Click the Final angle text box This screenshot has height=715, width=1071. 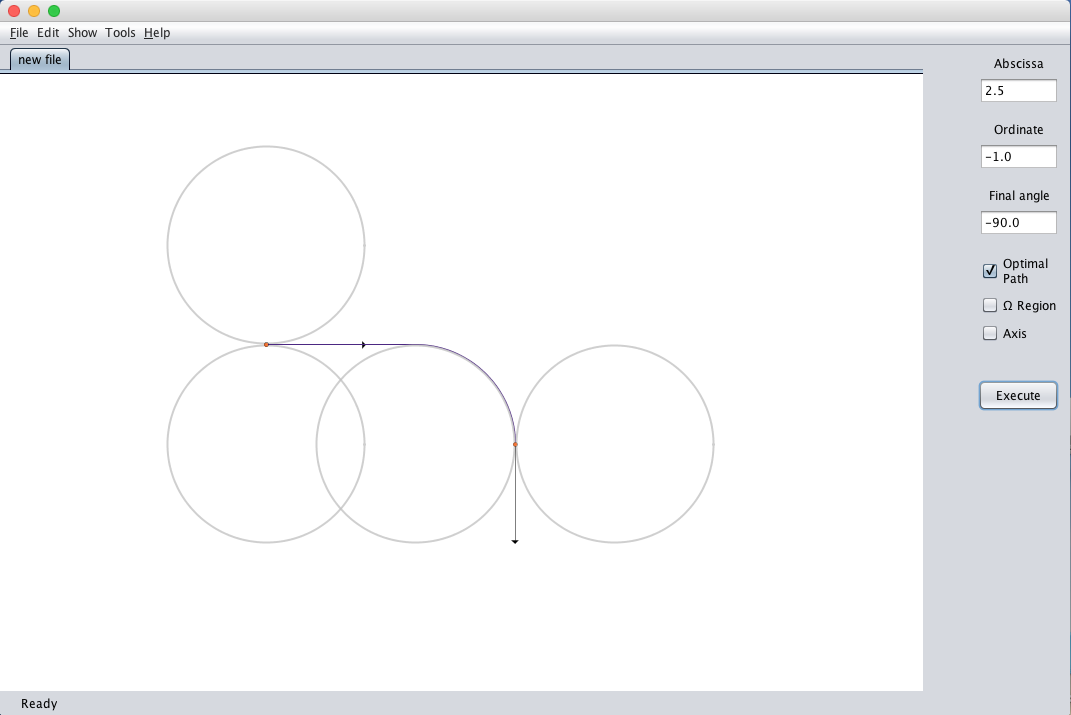[1018, 223]
